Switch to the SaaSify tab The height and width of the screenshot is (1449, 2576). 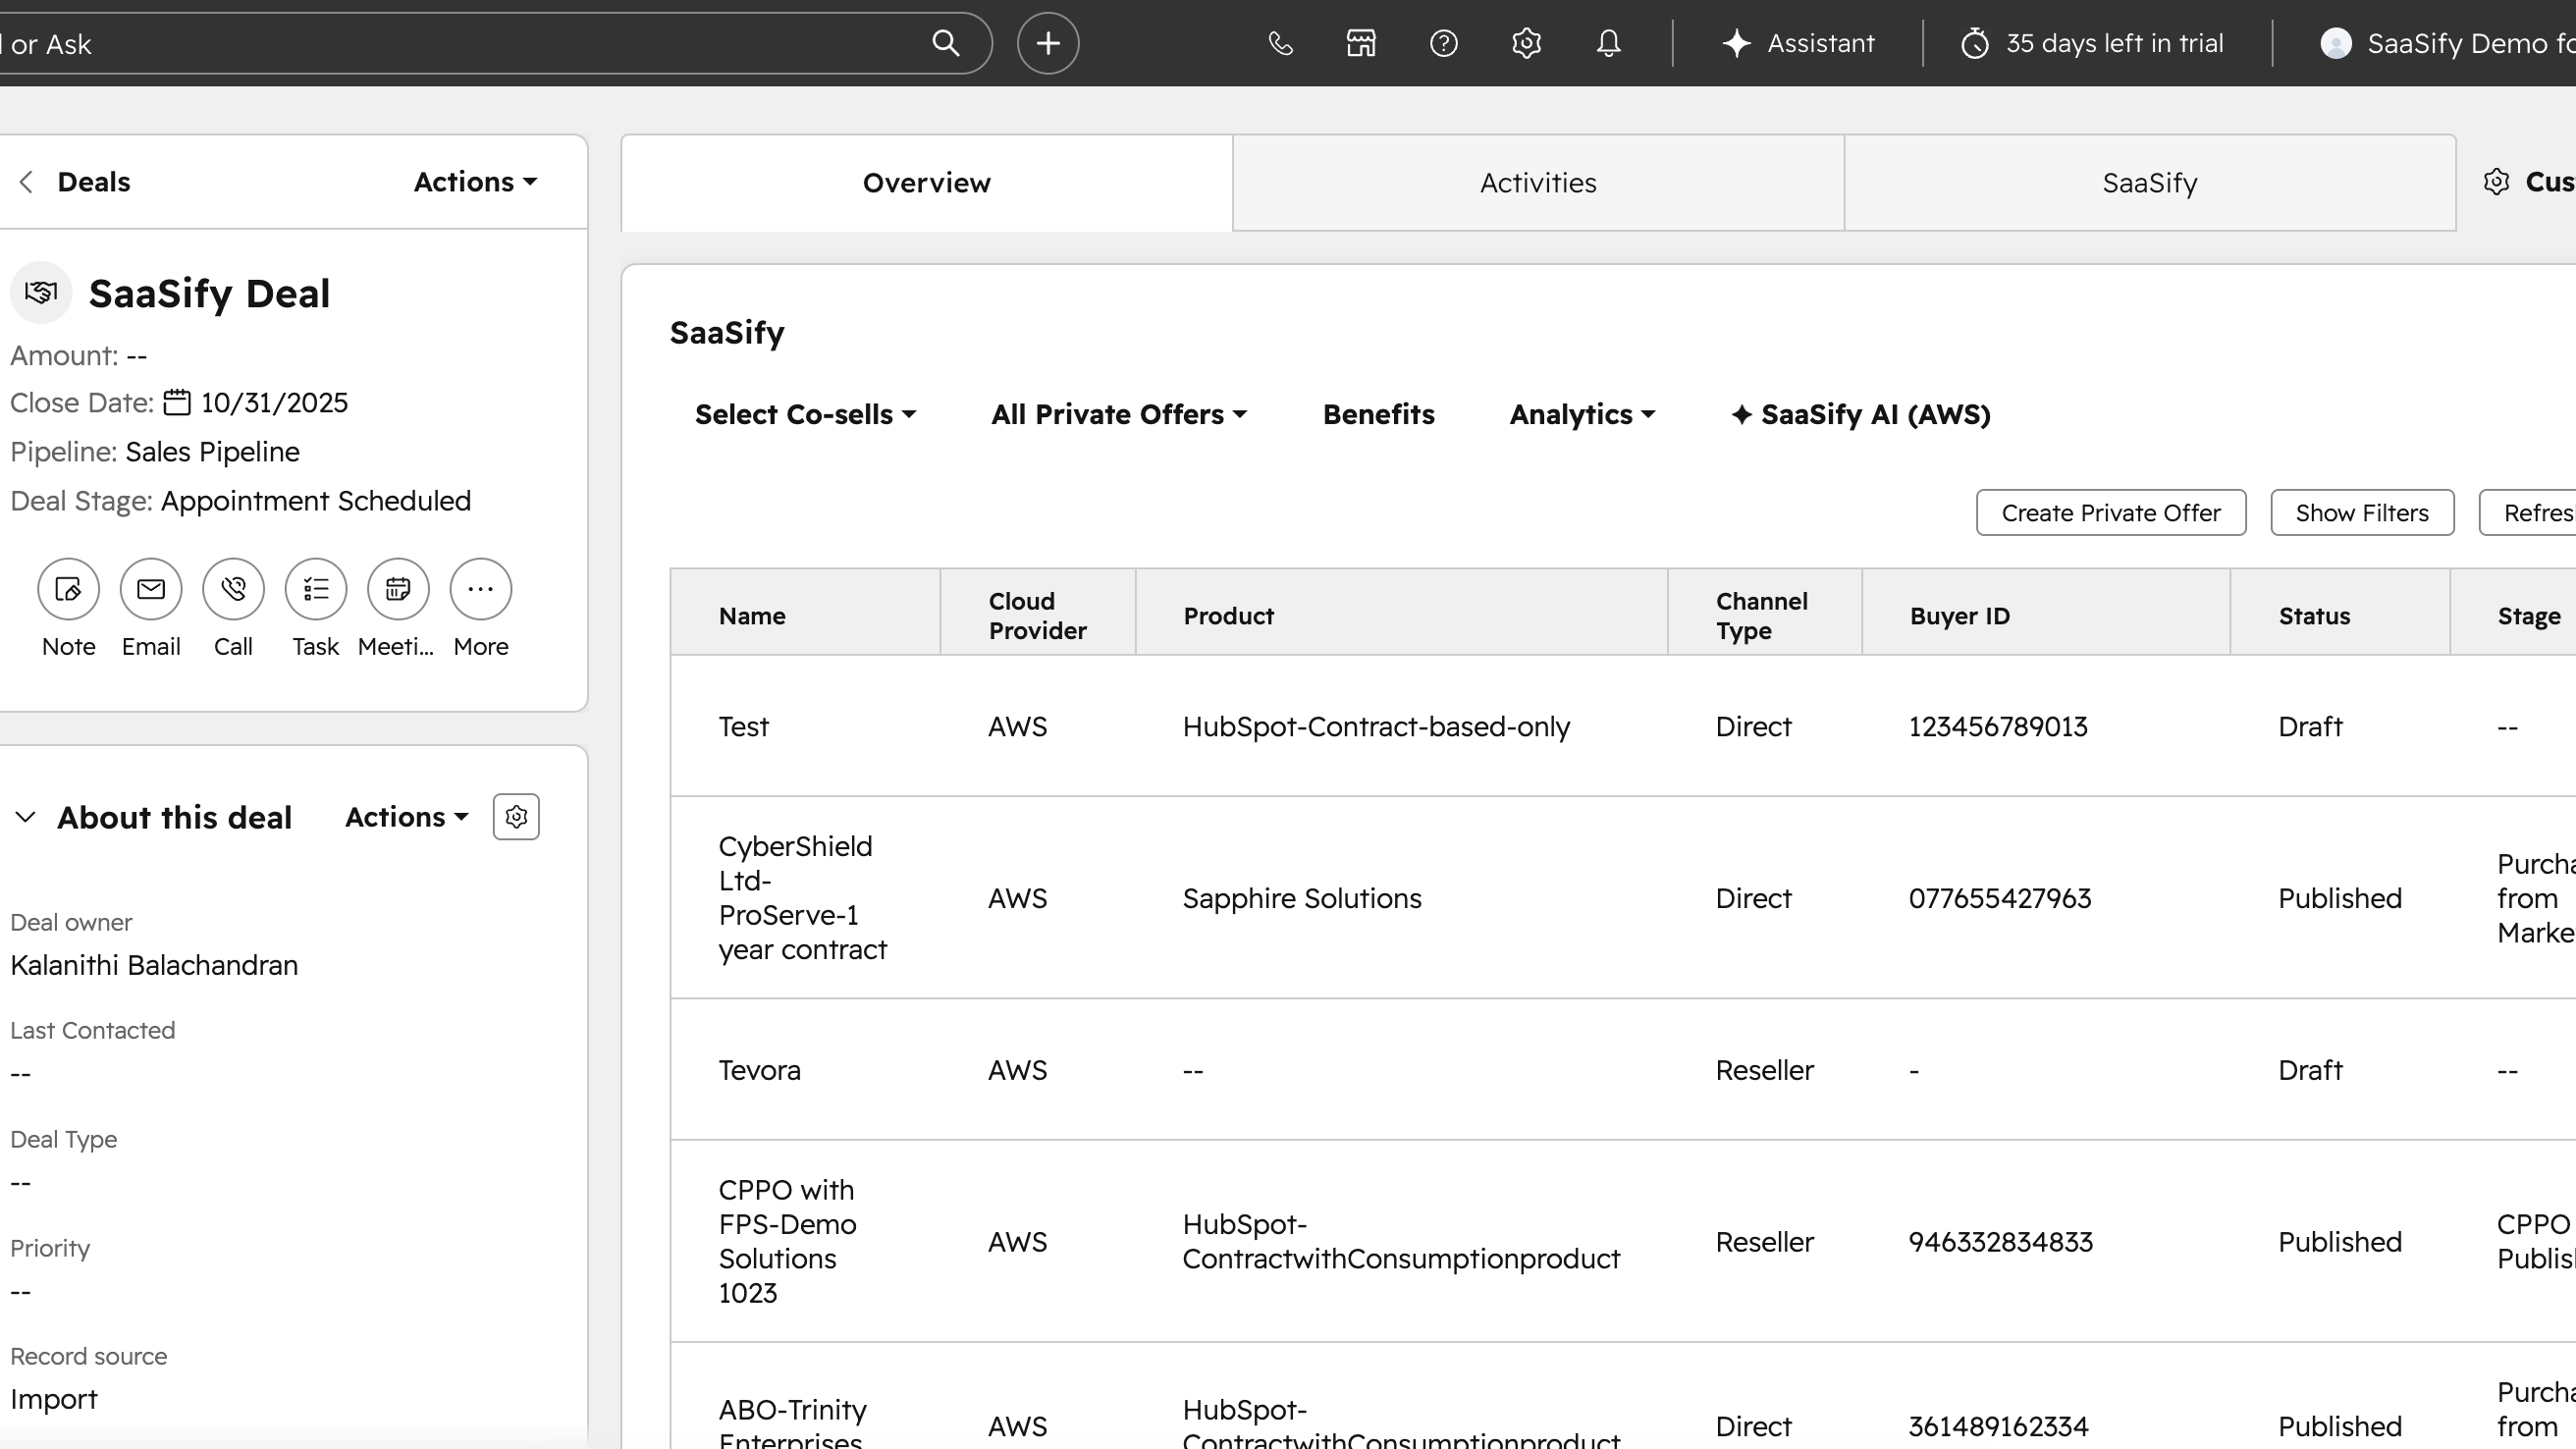(2150, 183)
